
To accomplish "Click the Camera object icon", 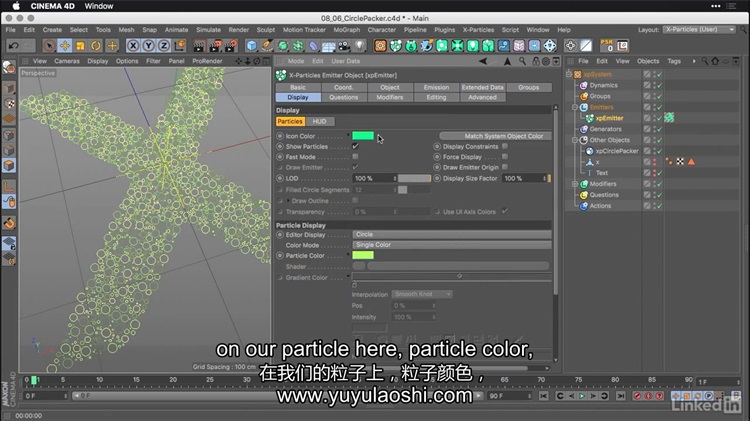I will (x=344, y=46).
